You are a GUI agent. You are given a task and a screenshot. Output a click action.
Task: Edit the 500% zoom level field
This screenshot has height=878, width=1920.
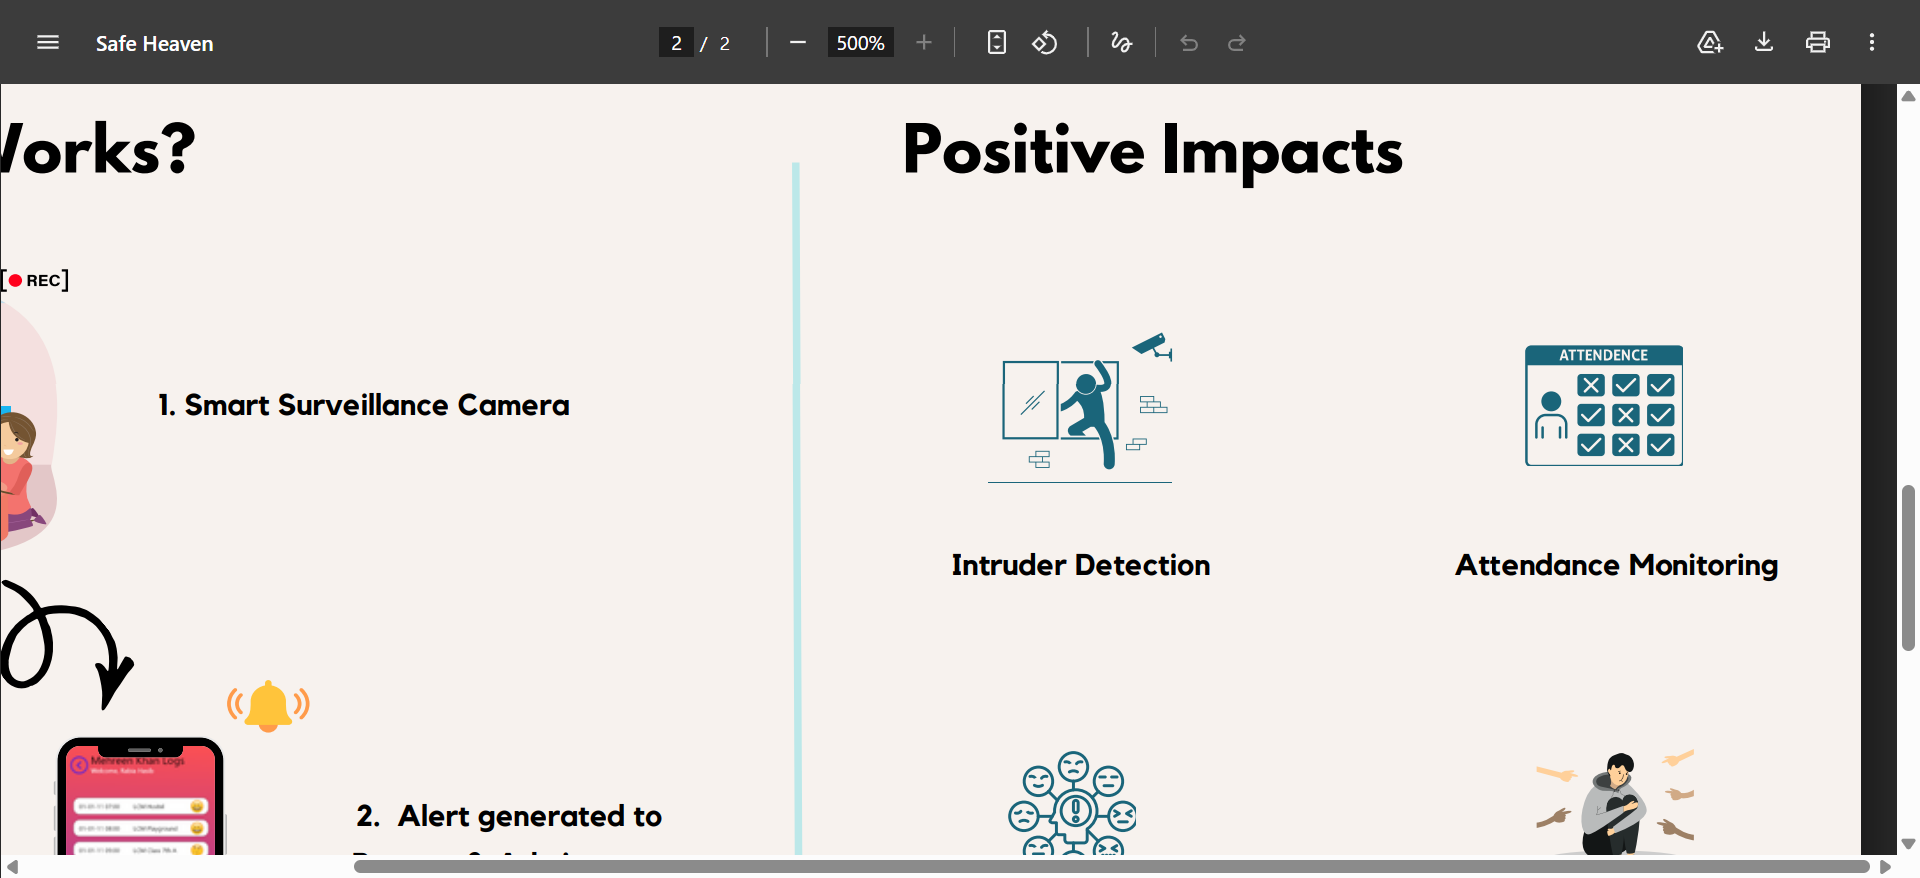pyautogui.click(x=860, y=43)
